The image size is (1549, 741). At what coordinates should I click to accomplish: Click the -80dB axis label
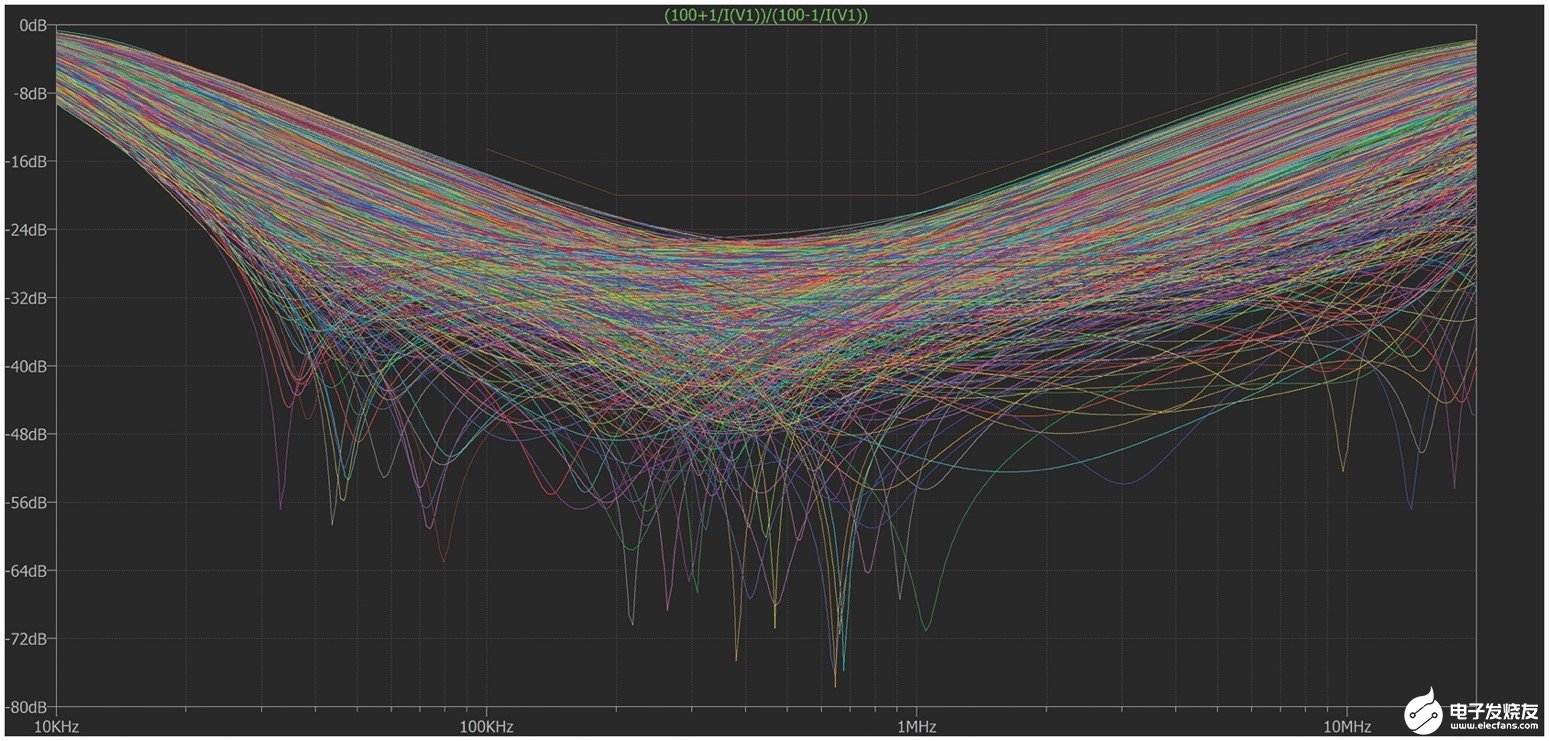(28, 706)
